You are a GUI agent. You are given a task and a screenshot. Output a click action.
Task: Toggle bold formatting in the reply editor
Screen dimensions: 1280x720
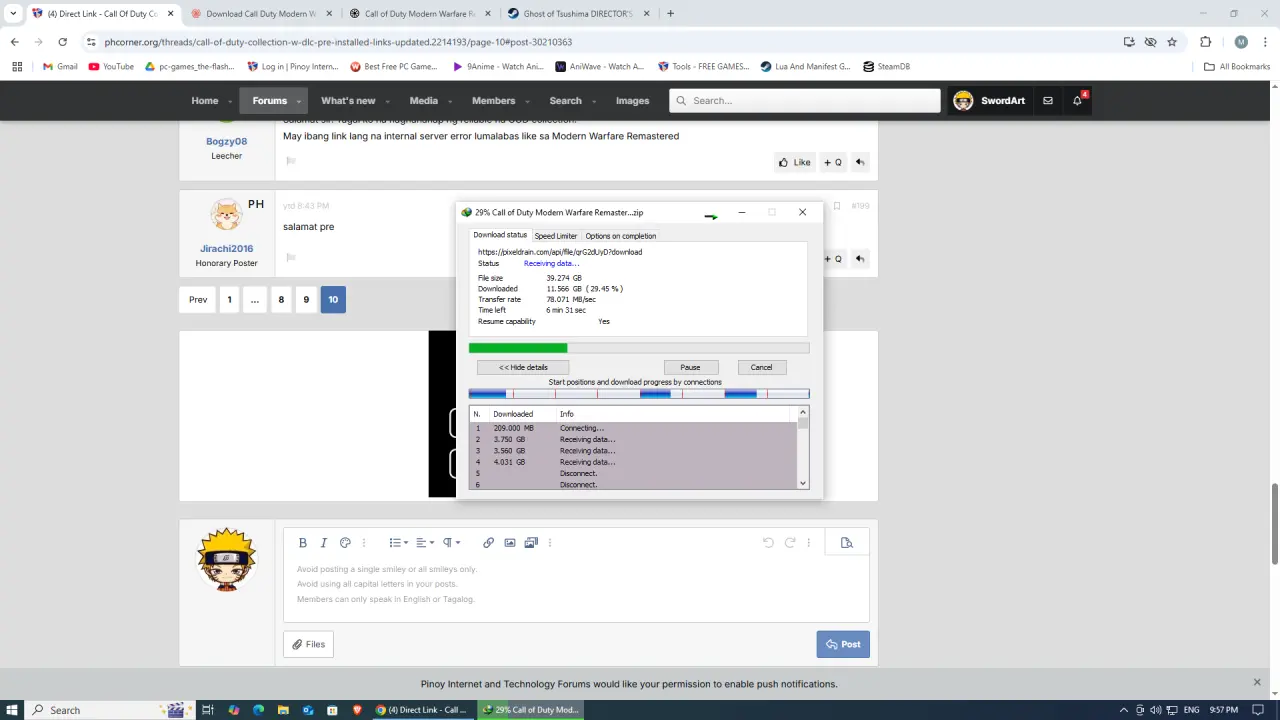(x=302, y=543)
